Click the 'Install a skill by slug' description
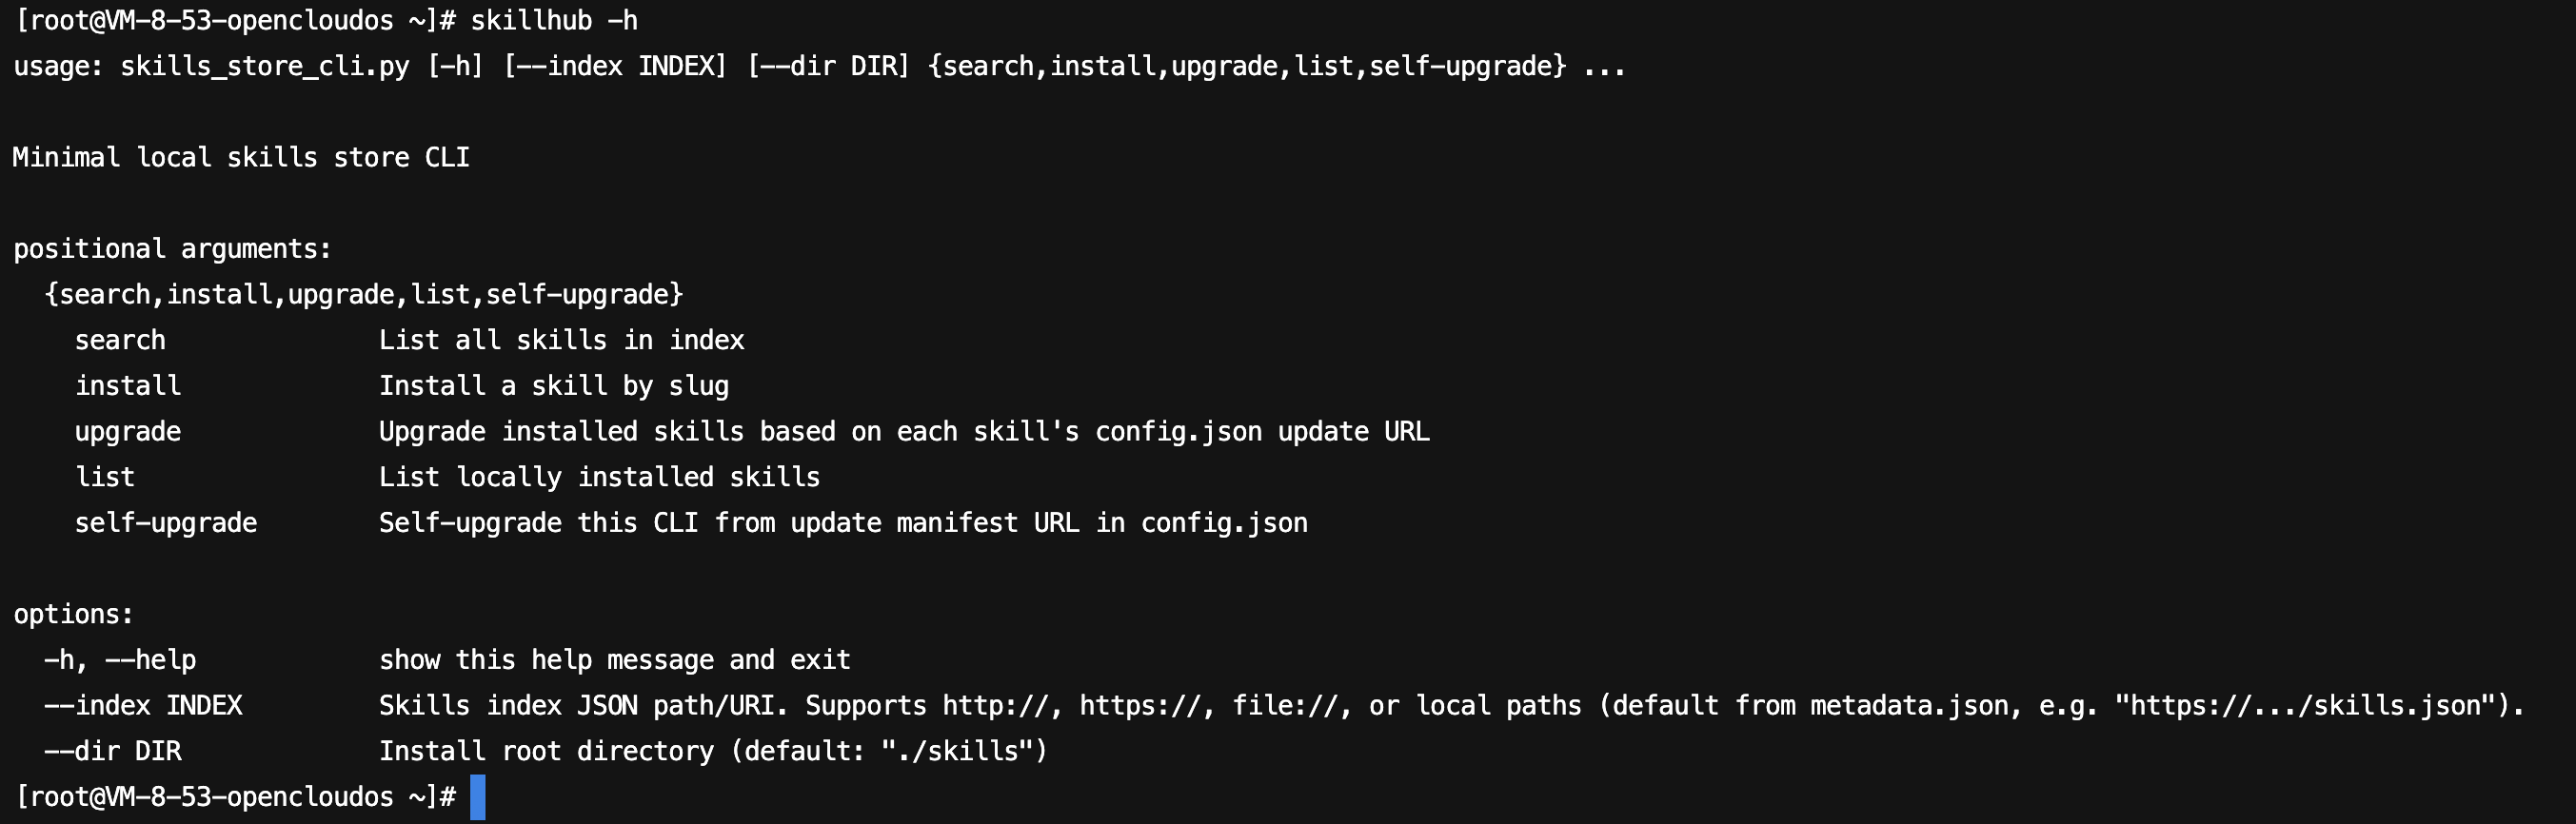Image resolution: width=2576 pixels, height=824 pixels. coord(554,386)
